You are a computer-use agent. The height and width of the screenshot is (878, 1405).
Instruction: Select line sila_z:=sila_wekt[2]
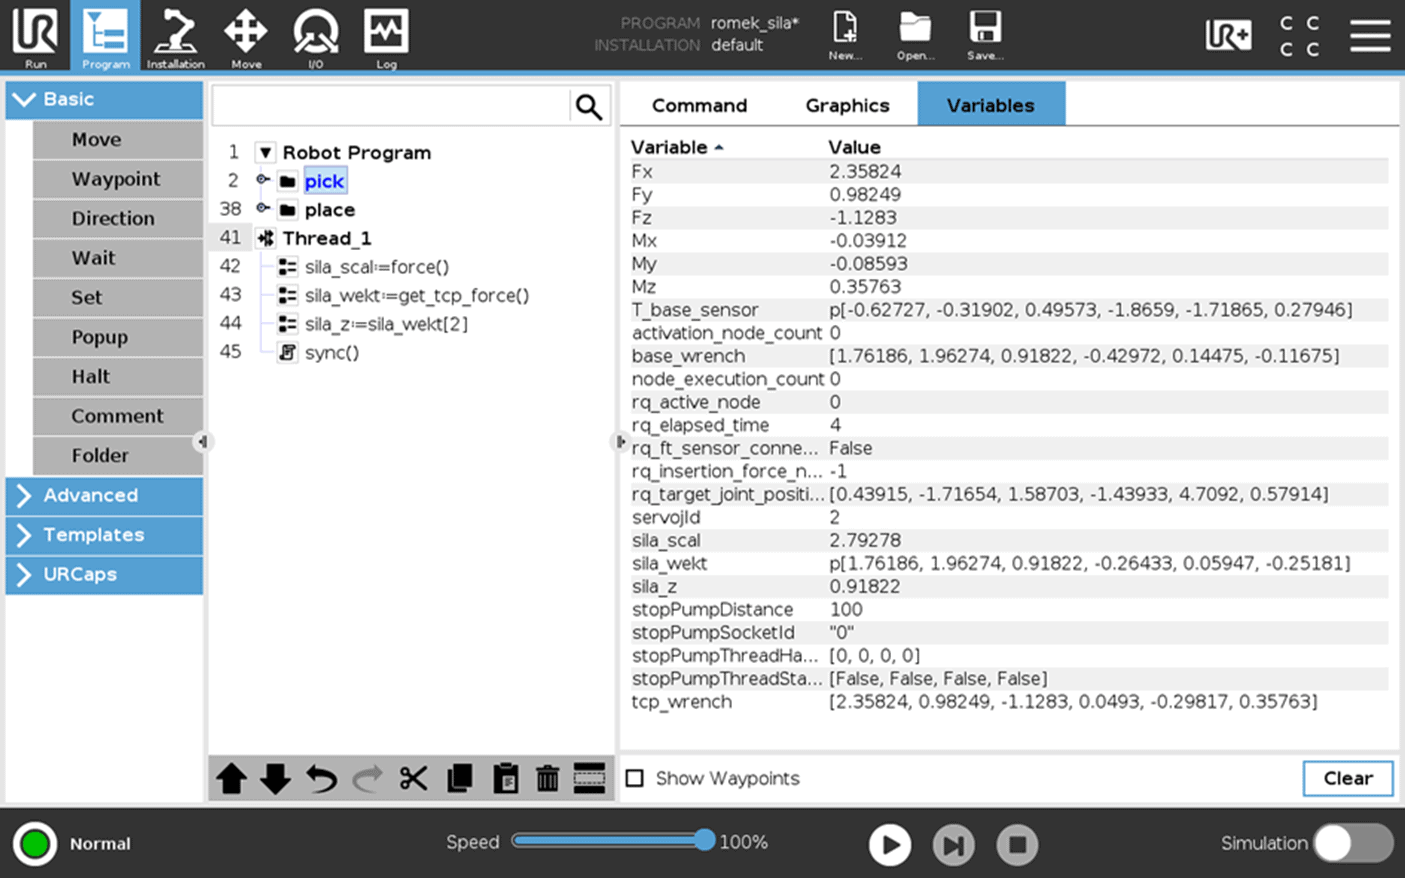coord(386,324)
